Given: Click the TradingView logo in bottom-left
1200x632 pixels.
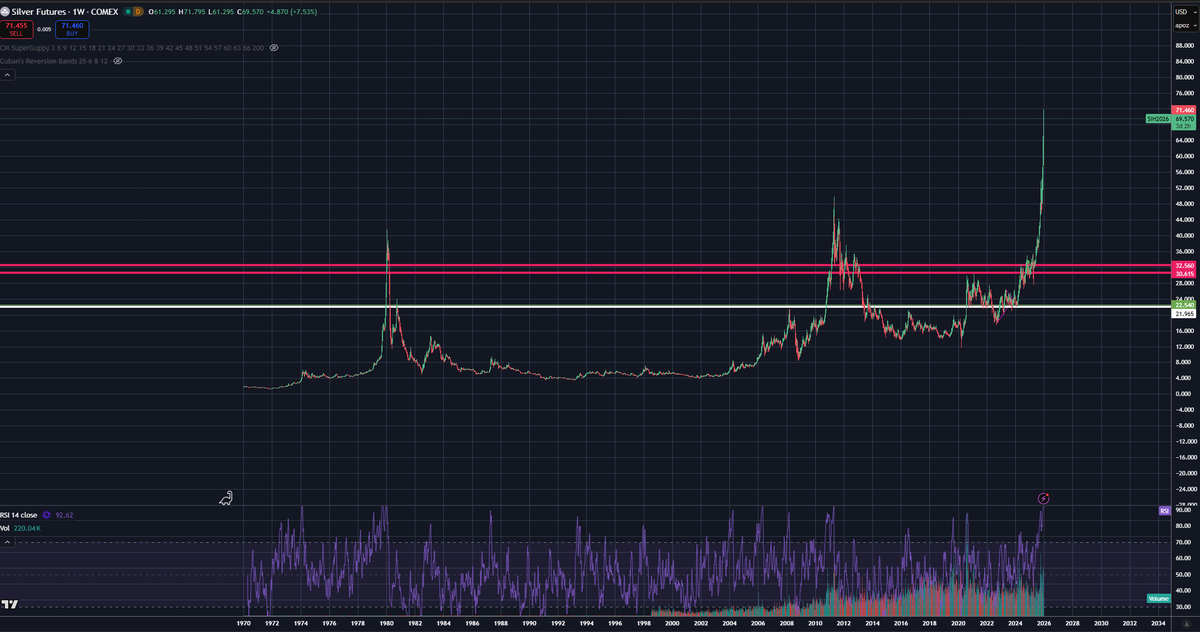Looking at the screenshot, I should tap(10, 604).
